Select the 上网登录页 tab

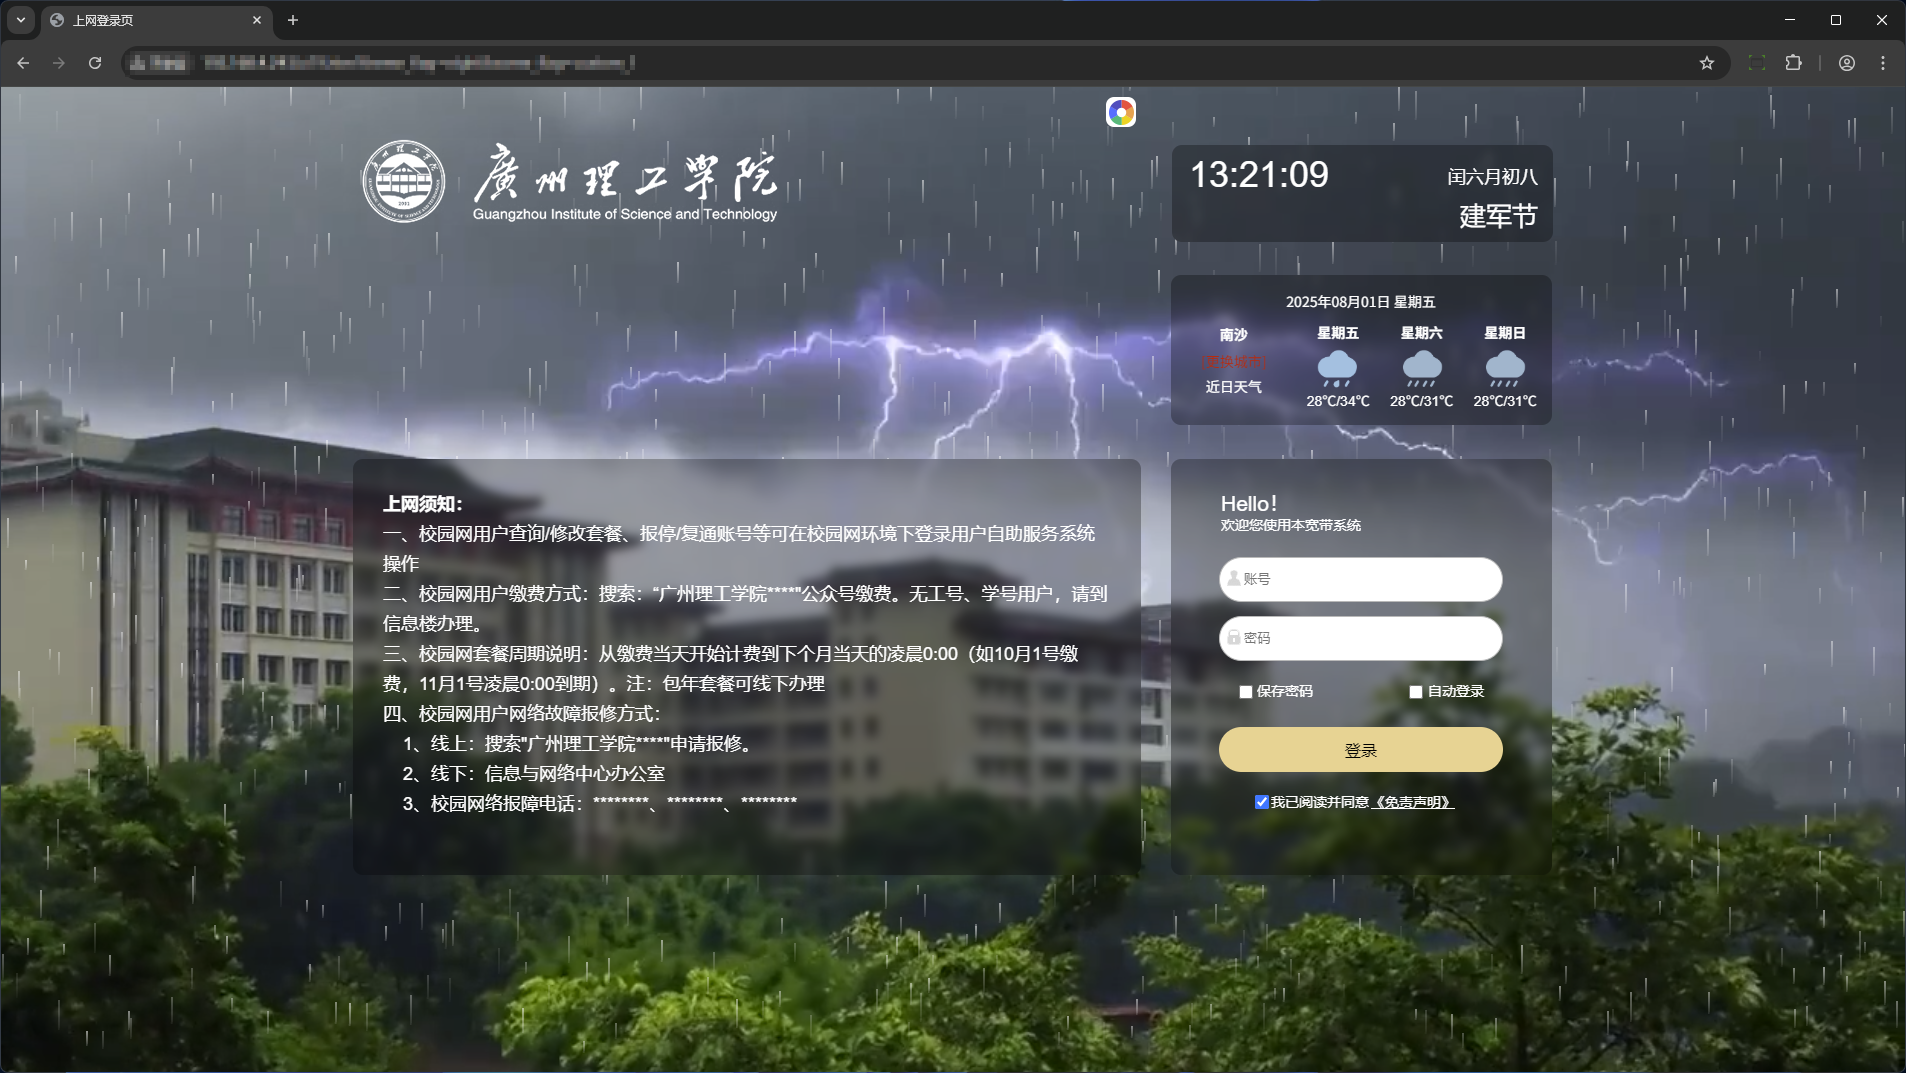155,20
